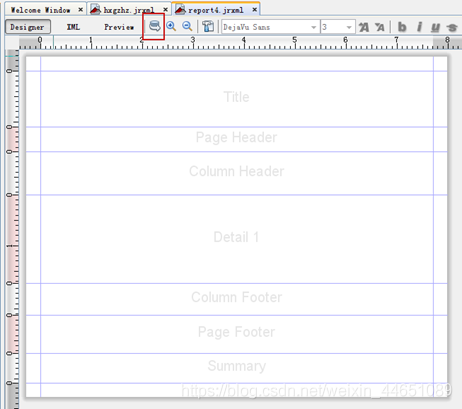
Task: Toggle italic text formatting
Action: pos(419,27)
